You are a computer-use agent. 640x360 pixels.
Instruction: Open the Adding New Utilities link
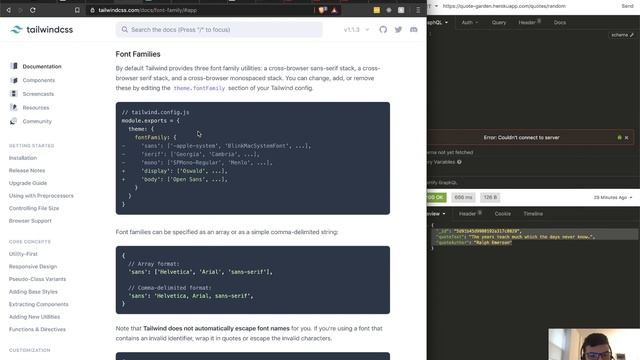(34, 317)
